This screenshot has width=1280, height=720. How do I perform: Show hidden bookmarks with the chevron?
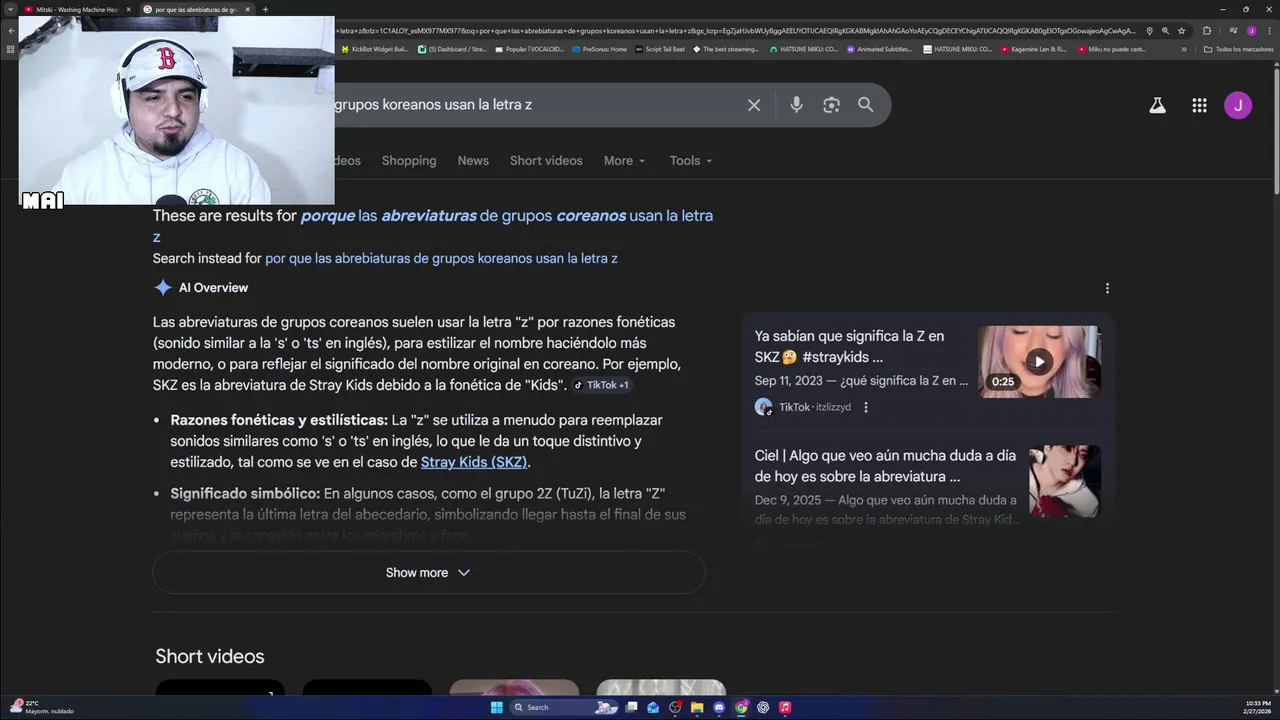coord(1184,49)
